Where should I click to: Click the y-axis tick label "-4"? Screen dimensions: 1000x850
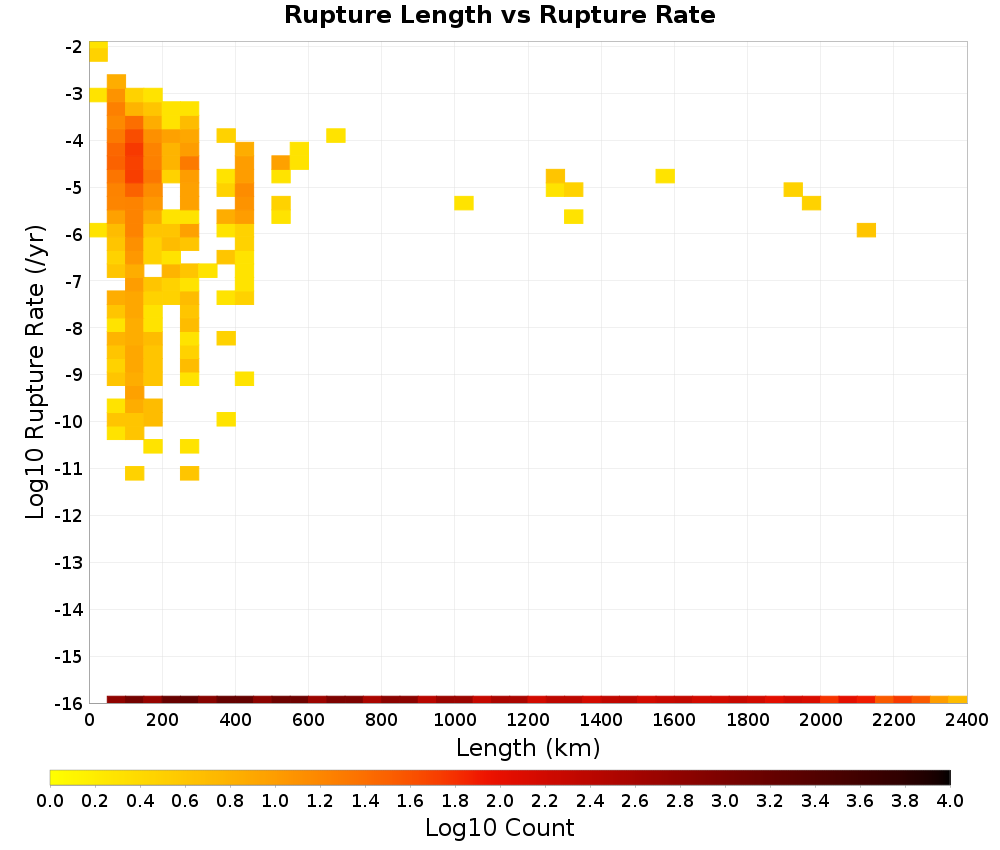[x=73, y=141]
